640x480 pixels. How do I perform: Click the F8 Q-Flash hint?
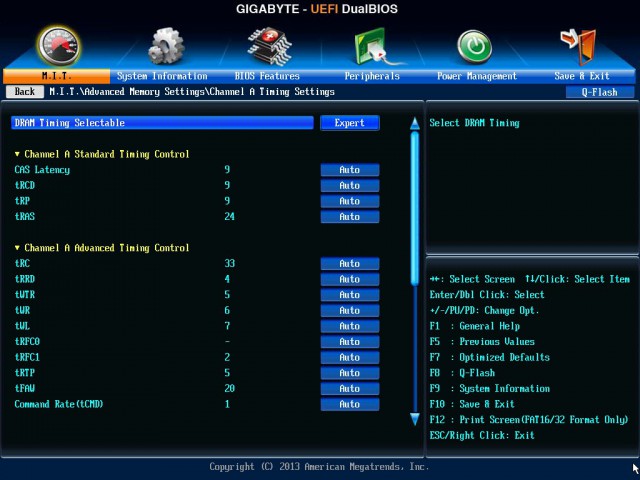click(x=462, y=373)
